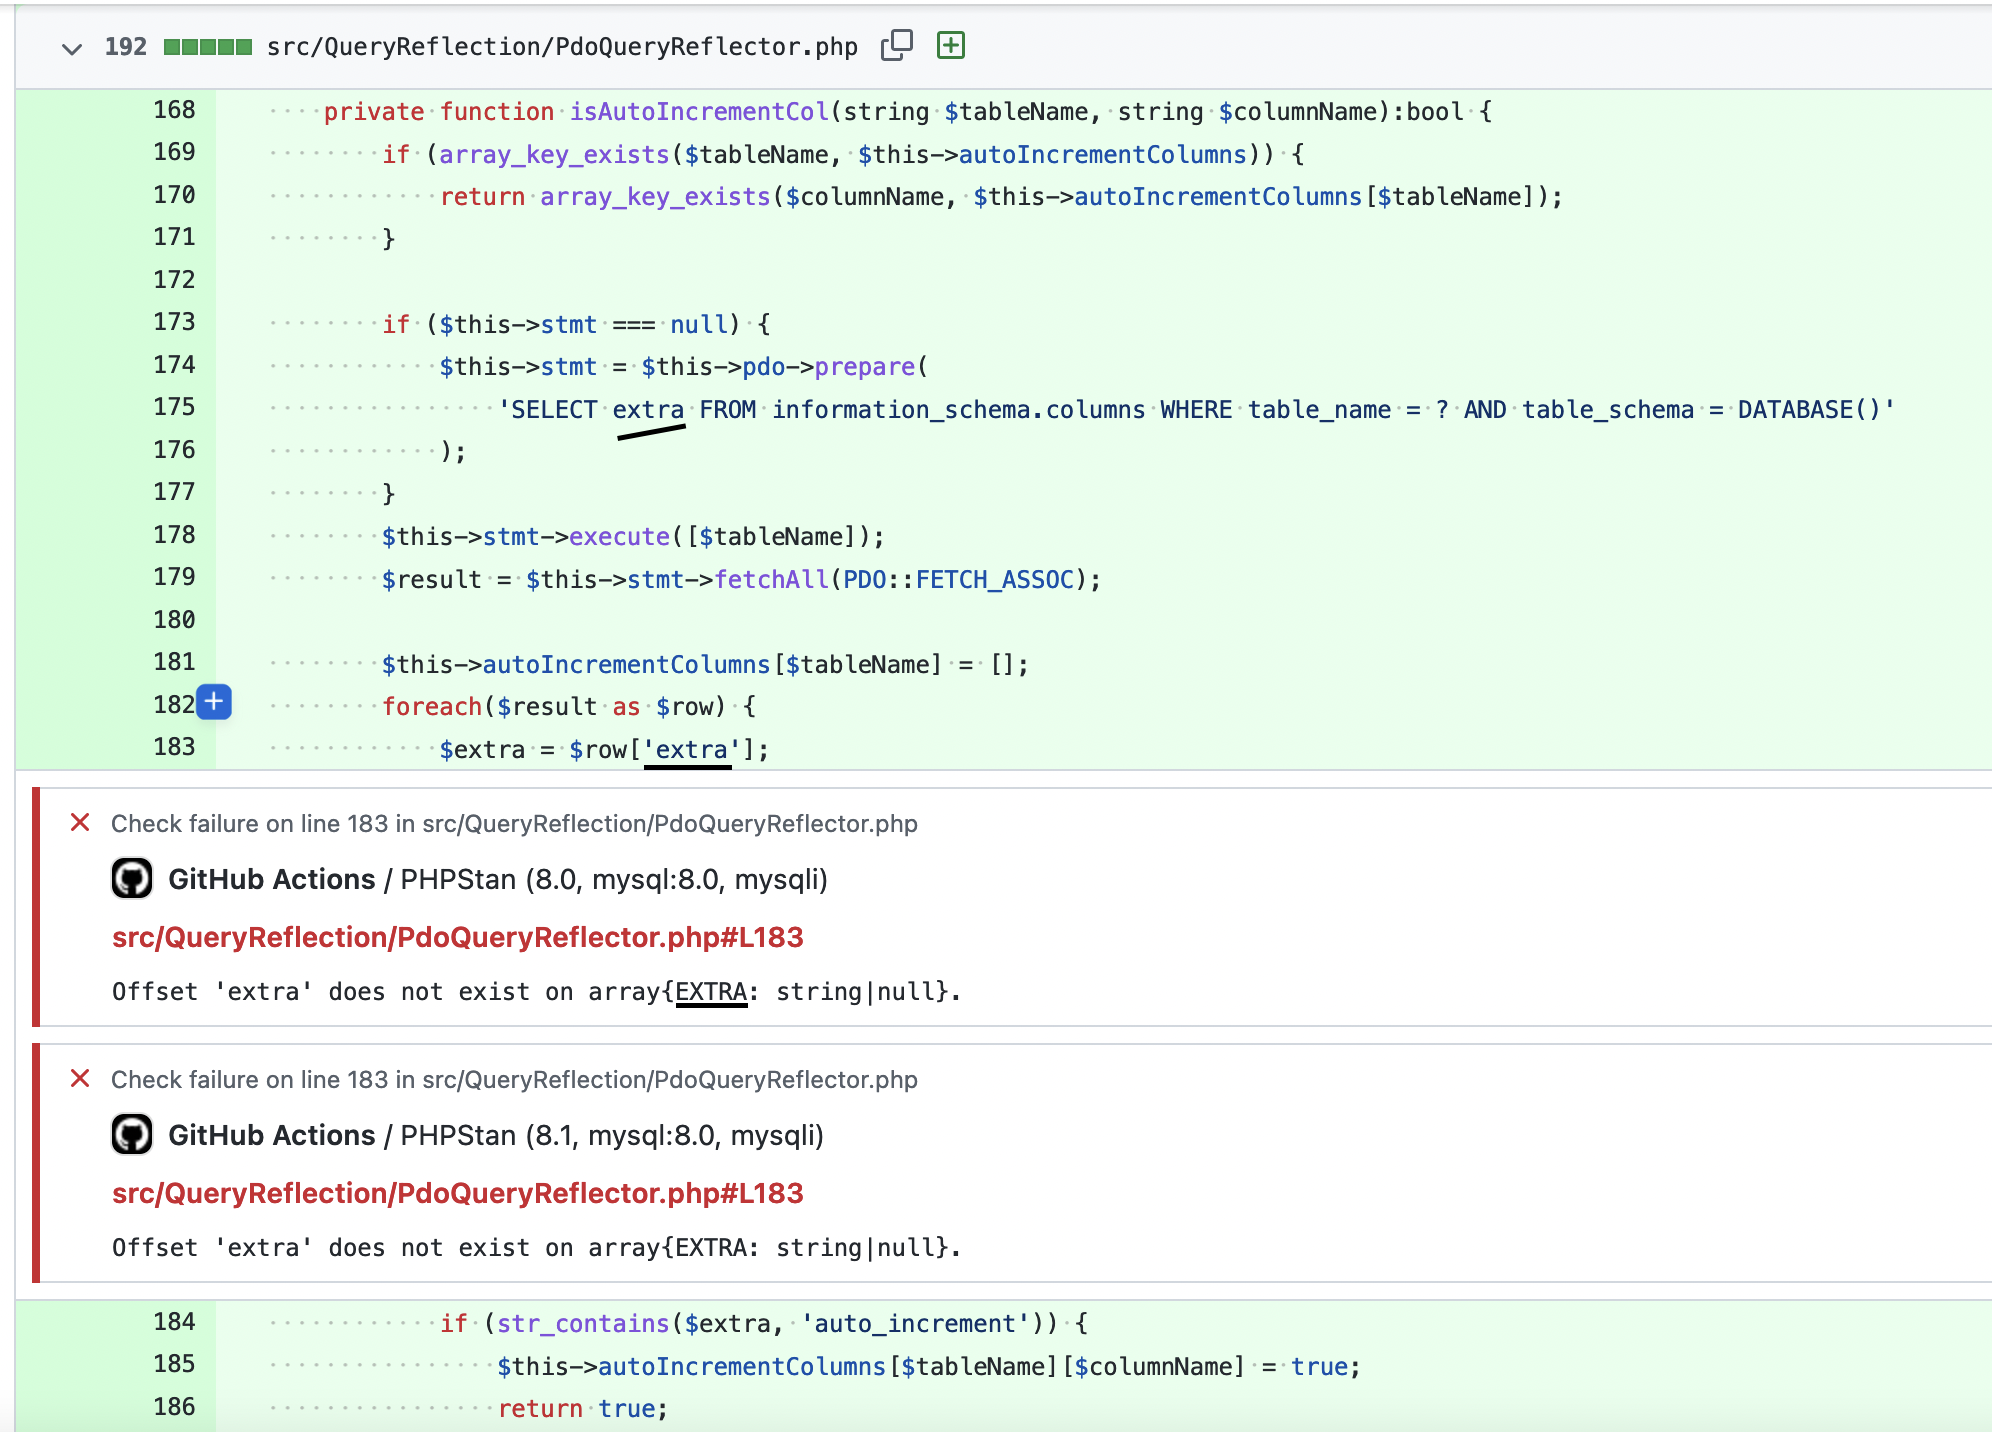Click GitHub Actions avatar for PHPStan 8.0
The width and height of the screenshot is (1992, 1432).
tap(132, 879)
